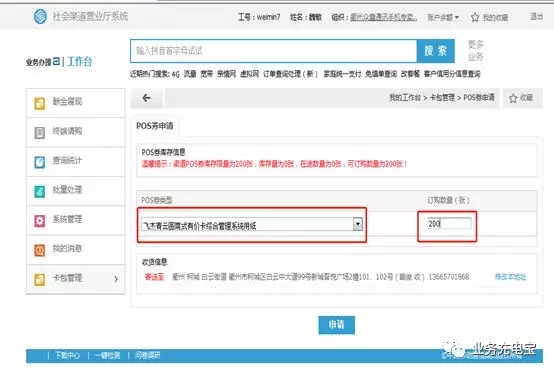Click 修改地址 link
554x374 pixels.
pos(511,277)
